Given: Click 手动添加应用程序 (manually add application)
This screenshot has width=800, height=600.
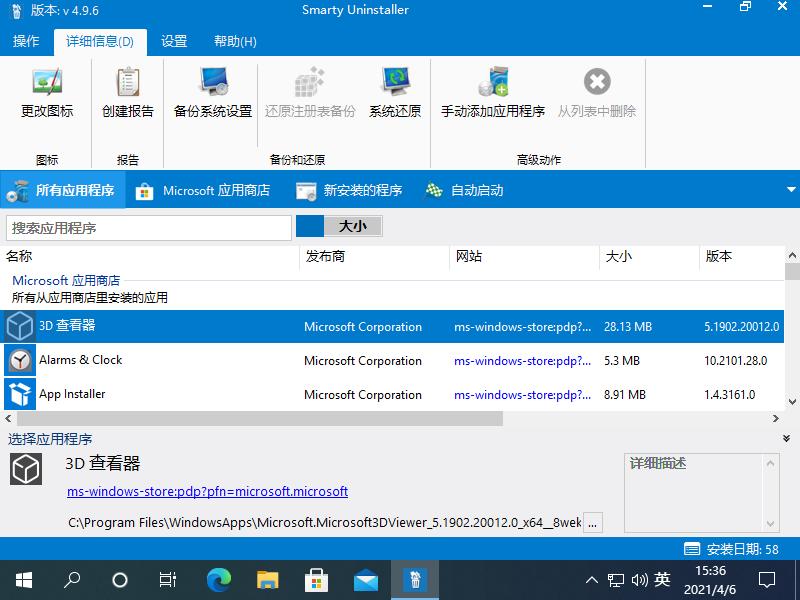Looking at the screenshot, I should pyautogui.click(x=493, y=93).
